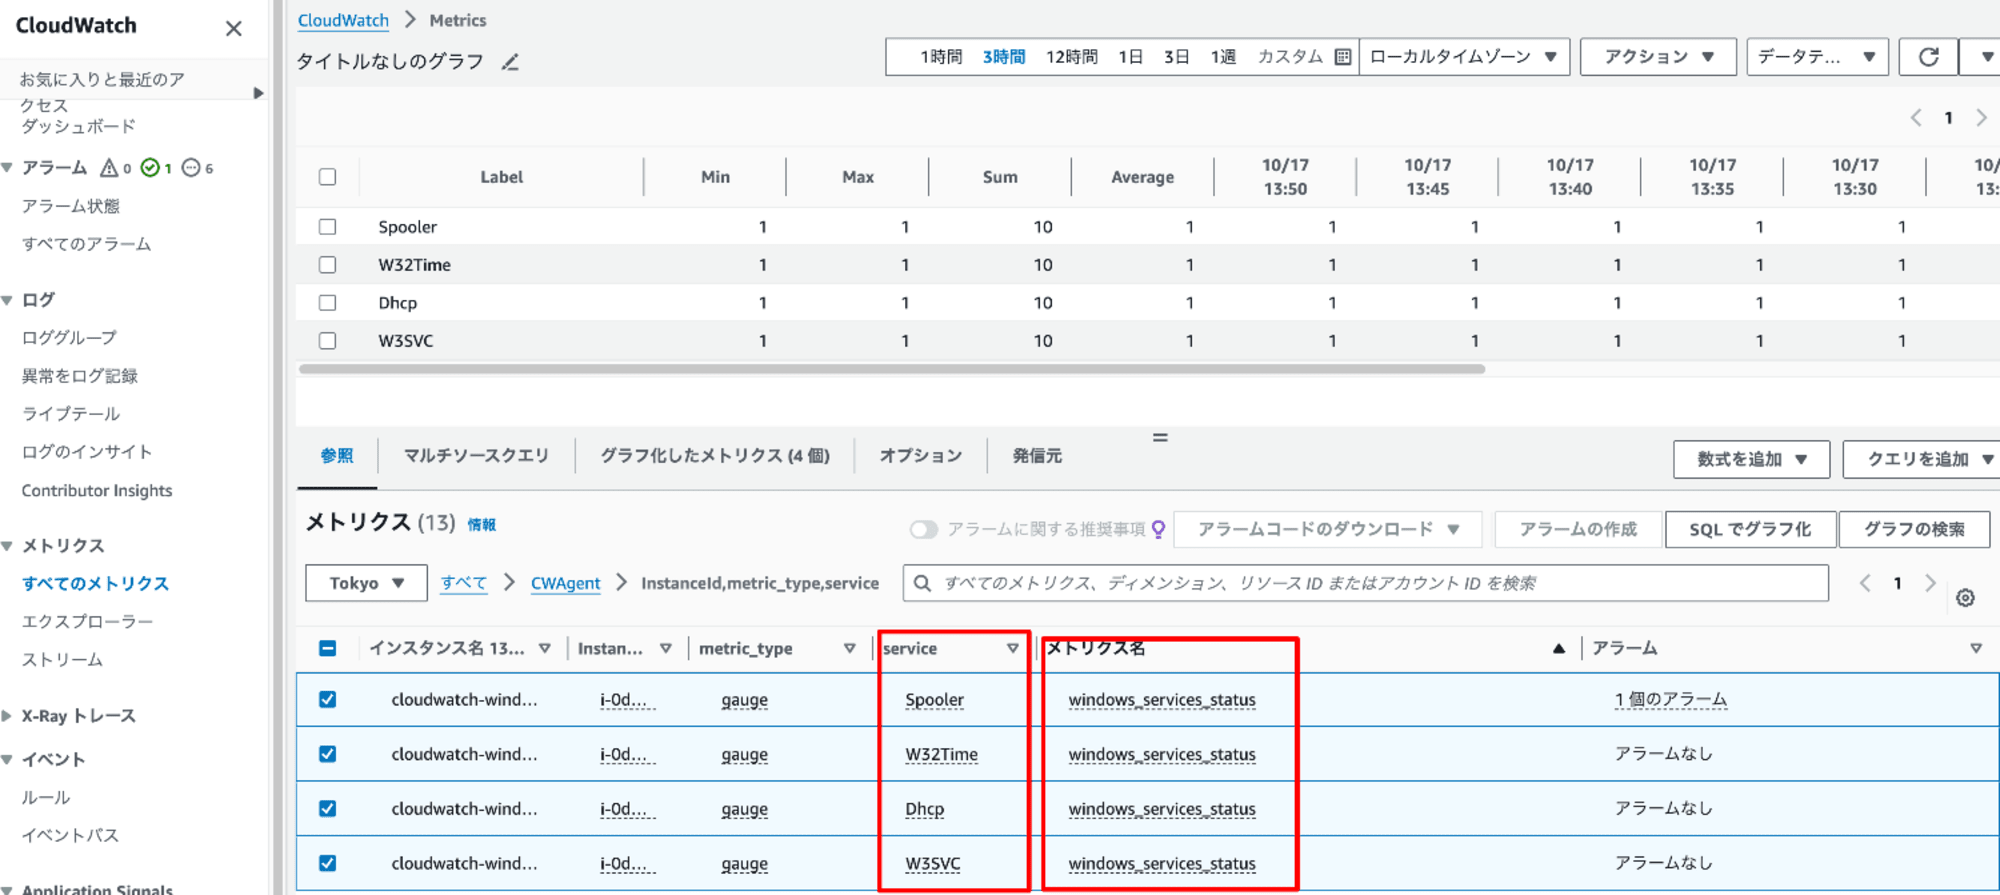Sort by metric name ascending arrow
This screenshot has width=2000, height=895.
point(1558,649)
